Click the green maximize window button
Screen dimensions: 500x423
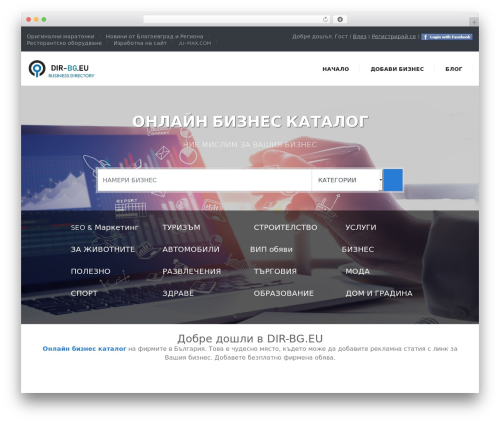[44, 20]
